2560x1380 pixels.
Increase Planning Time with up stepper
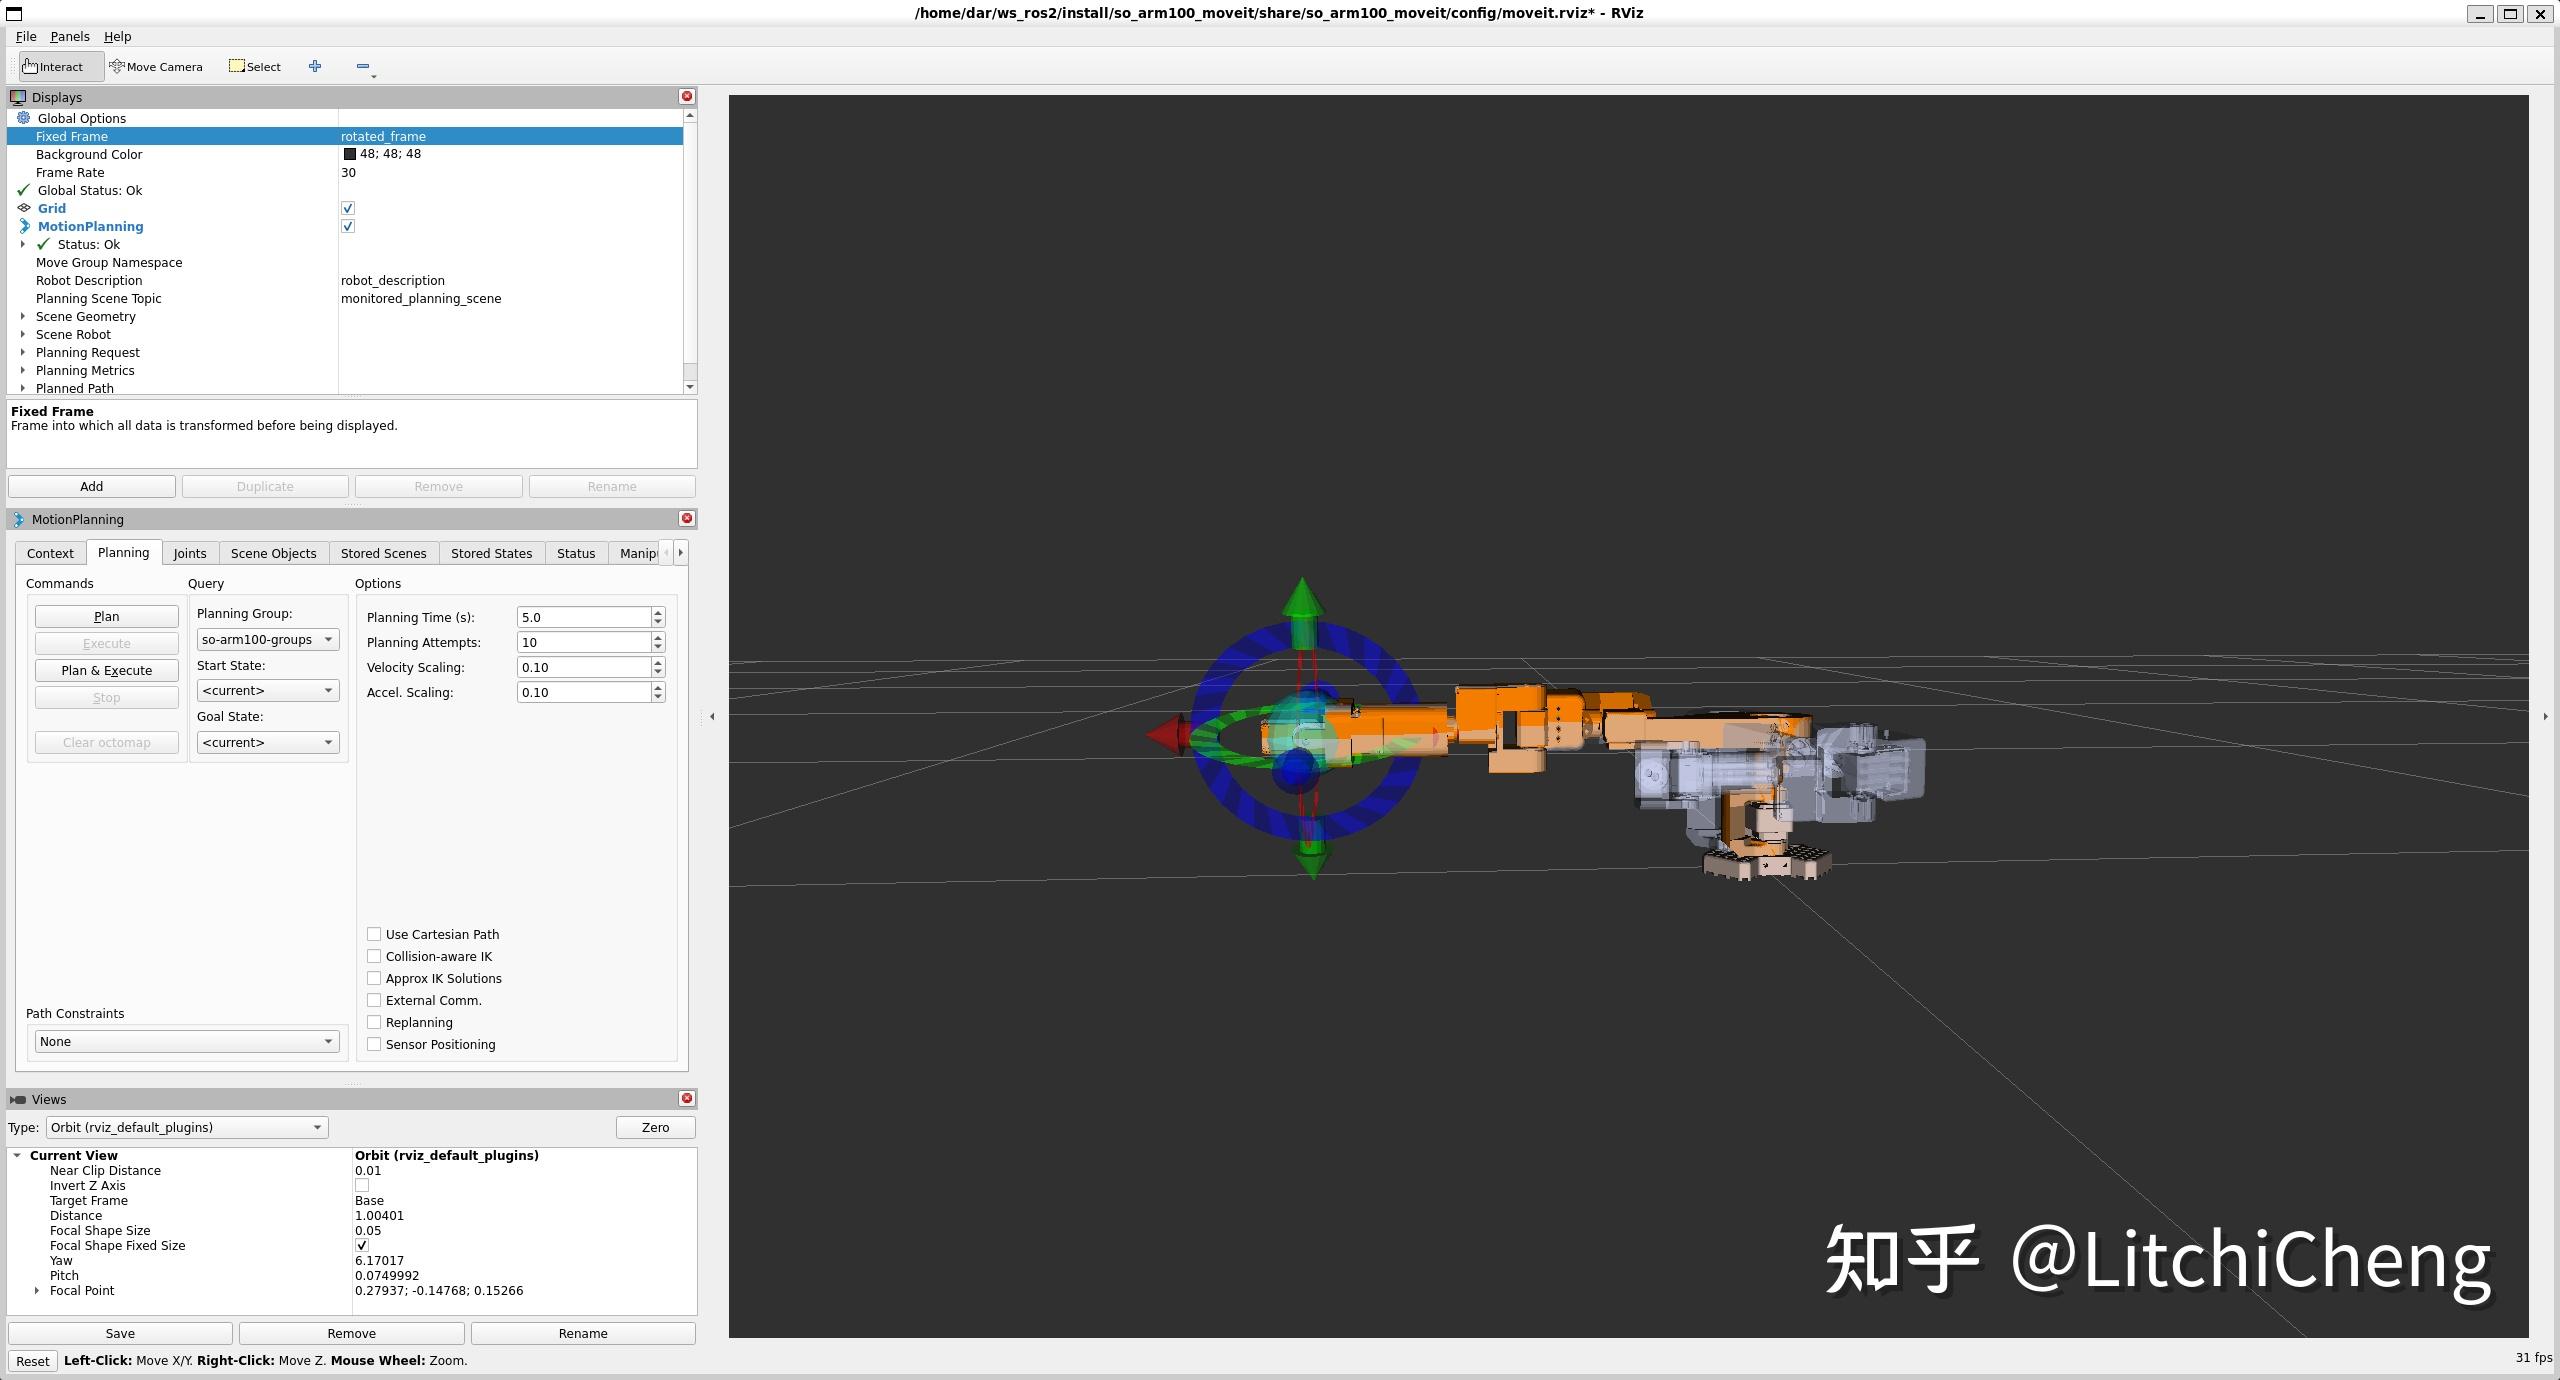(x=658, y=612)
